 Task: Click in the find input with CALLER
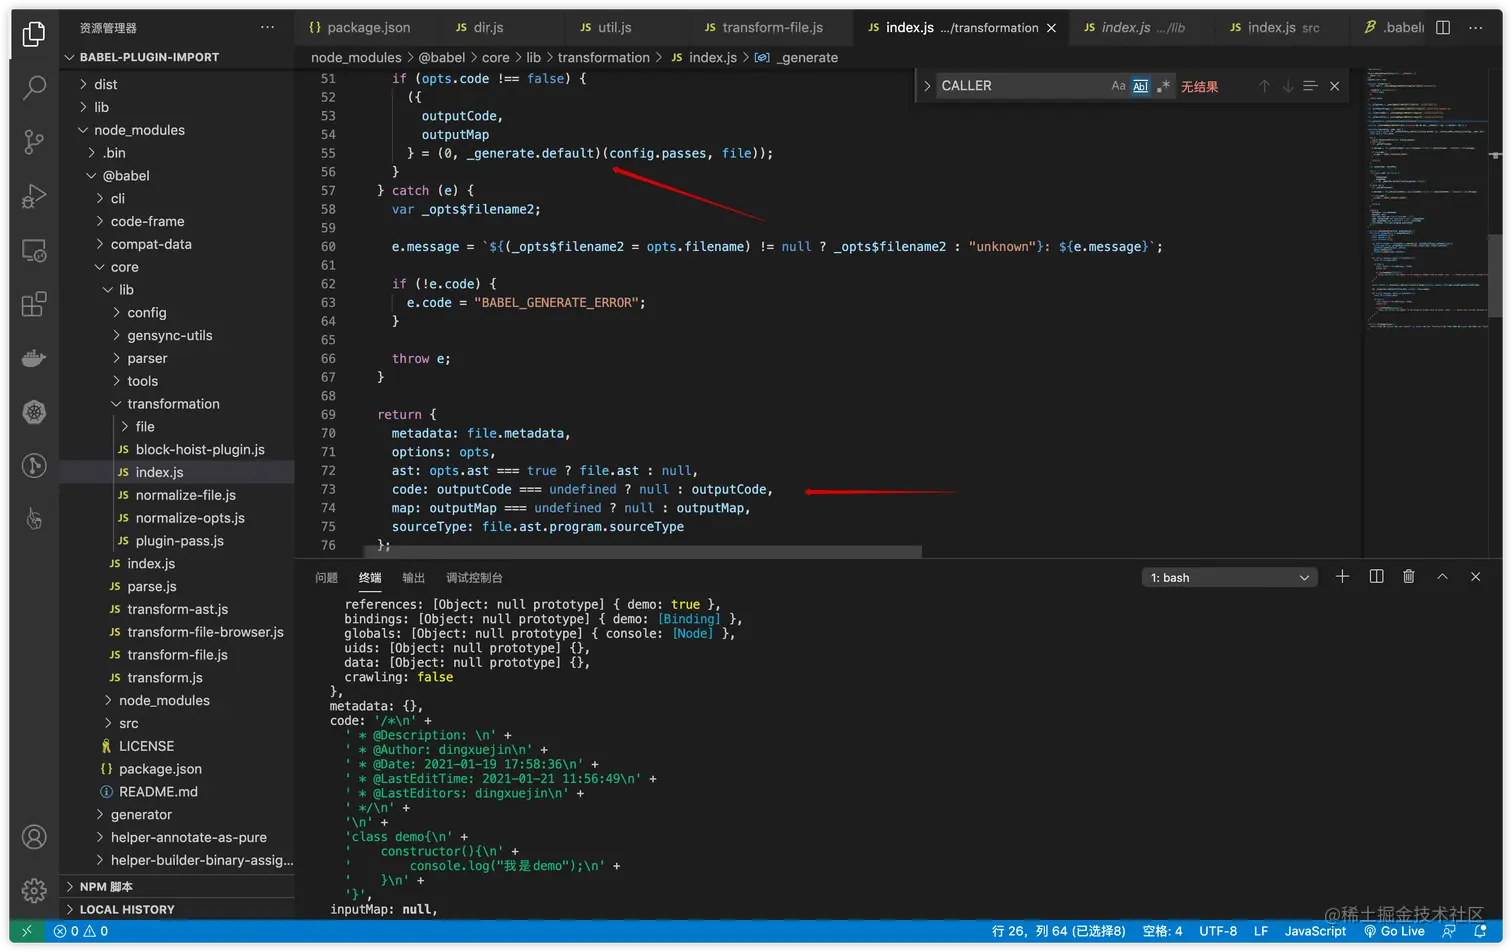click(1020, 86)
